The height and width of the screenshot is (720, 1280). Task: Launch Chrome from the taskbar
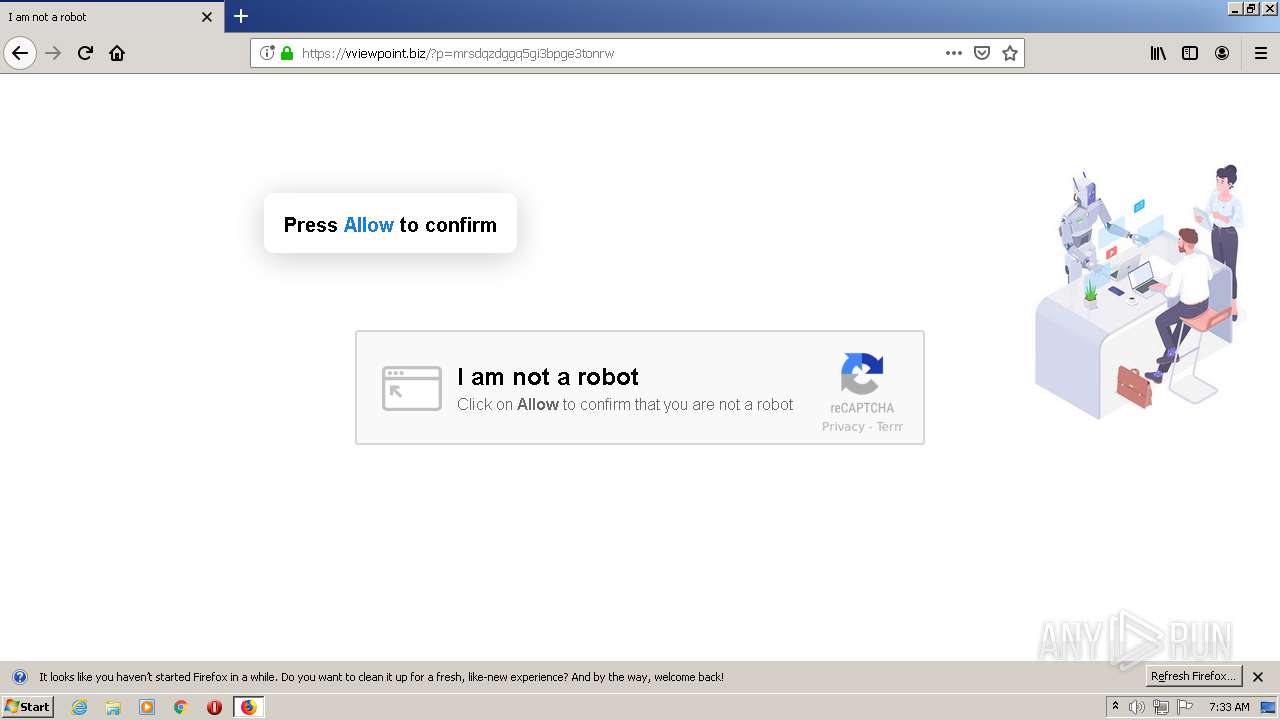click(x=181, y=707)
